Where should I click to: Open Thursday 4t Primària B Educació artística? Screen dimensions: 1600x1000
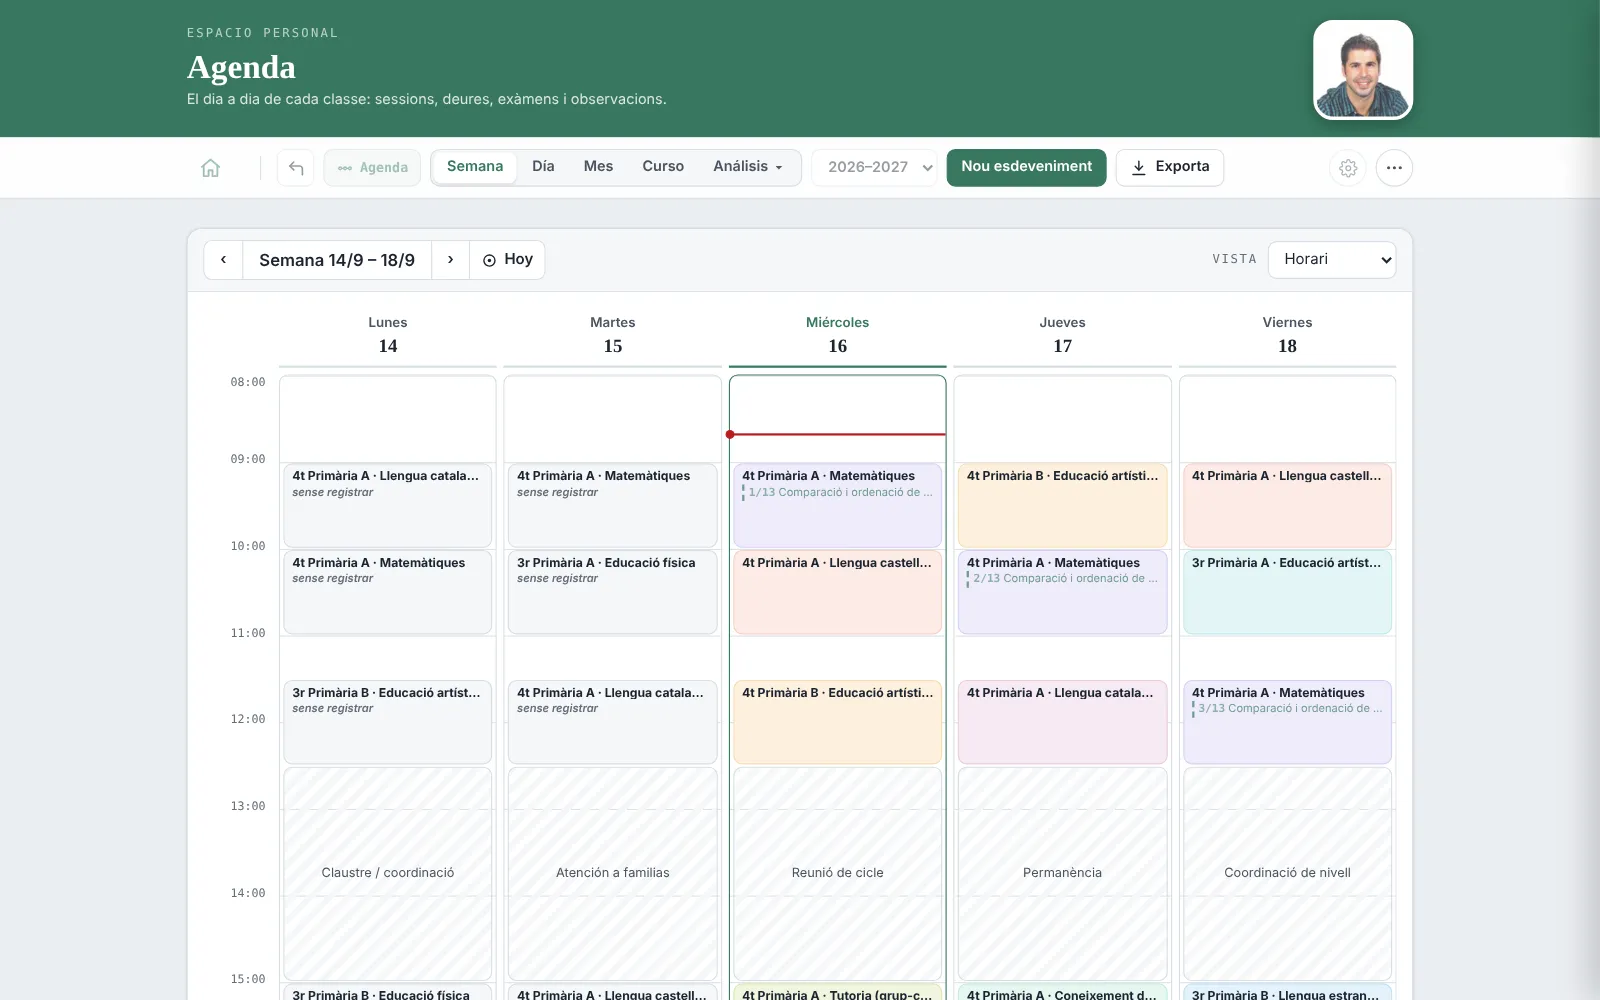[1063, 505]
